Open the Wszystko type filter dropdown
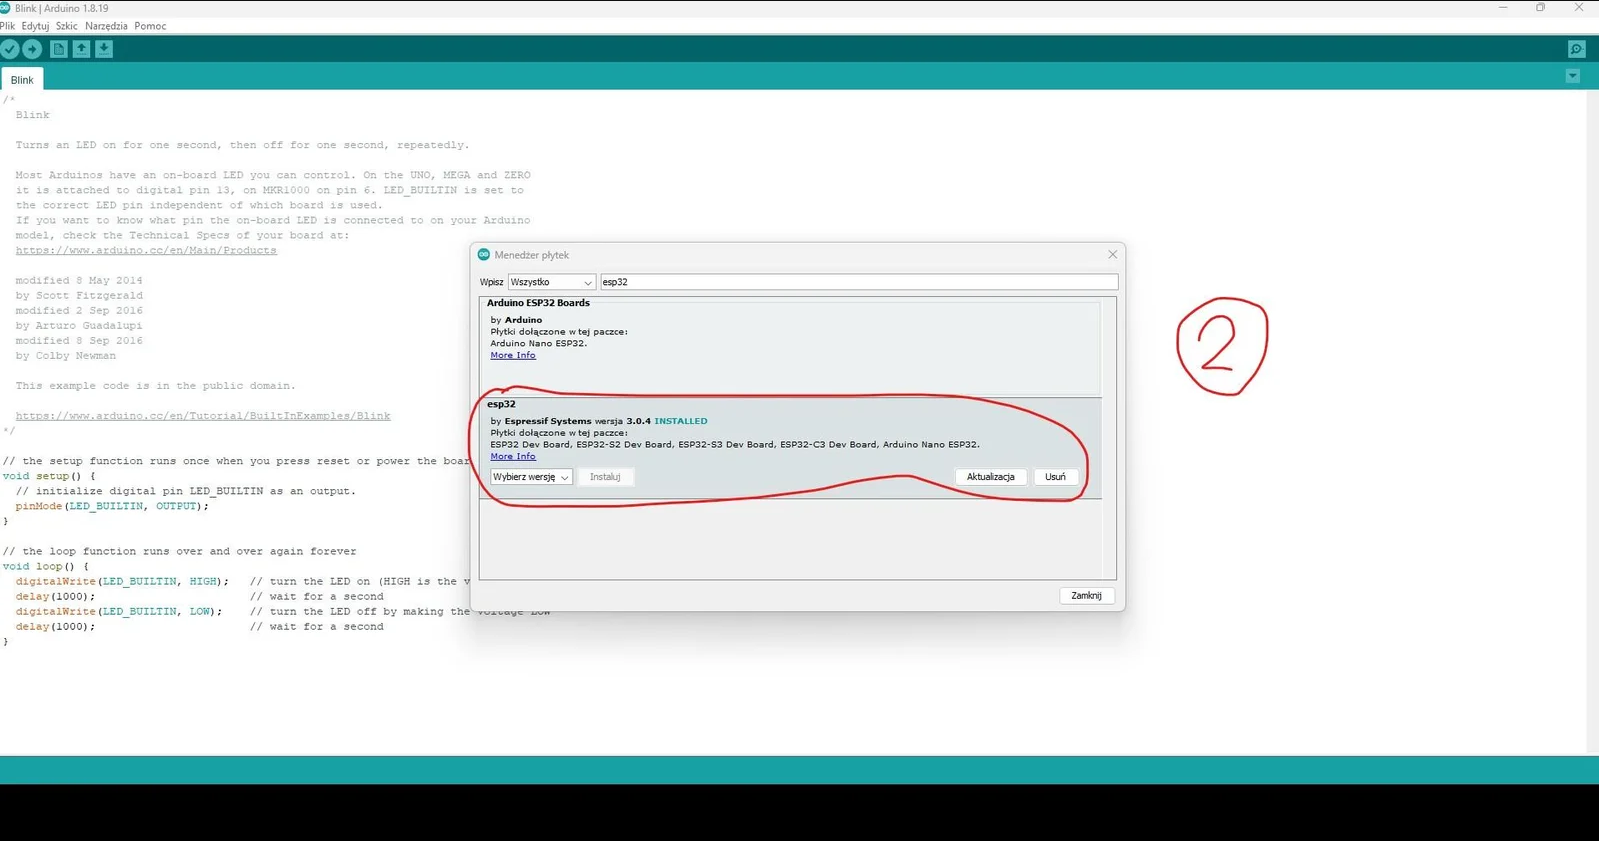Screen dimensions: 1599x841 552,282
